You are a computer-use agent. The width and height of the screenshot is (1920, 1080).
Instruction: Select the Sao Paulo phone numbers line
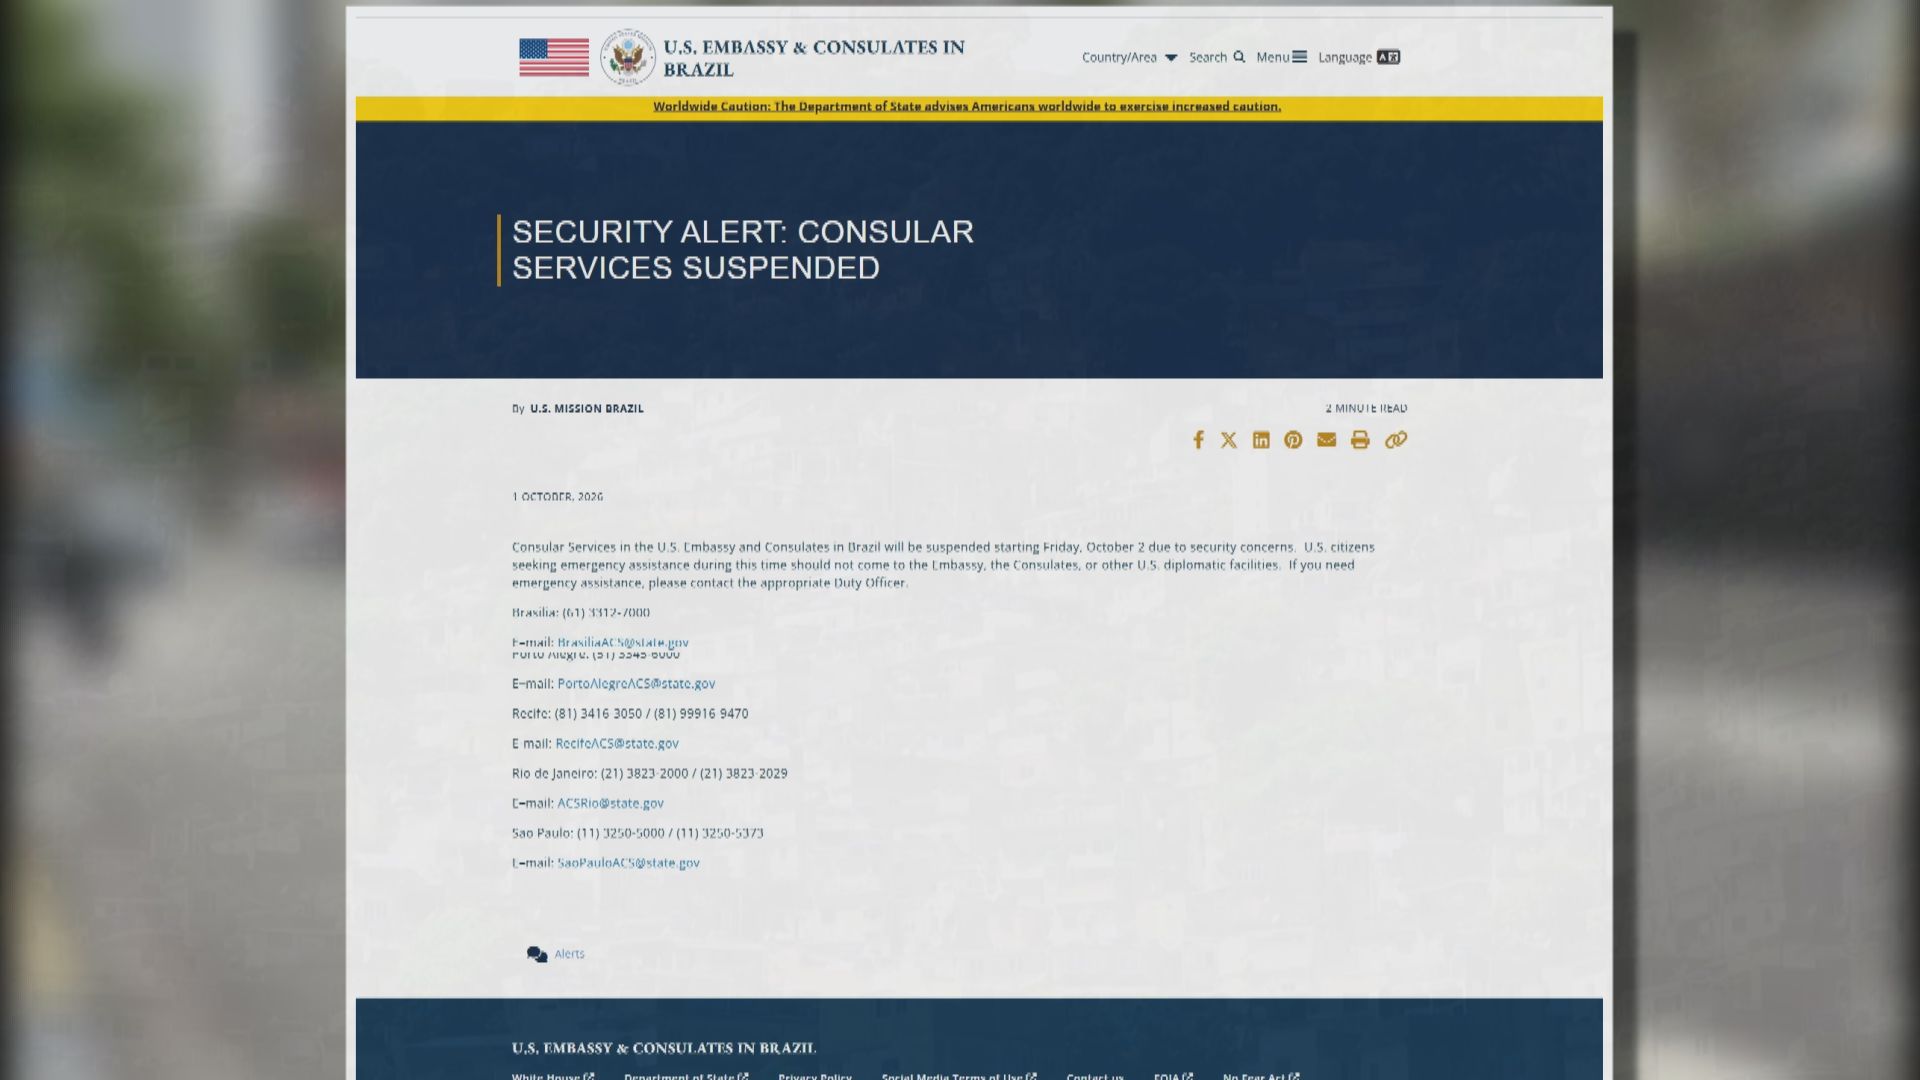[637, 833]
